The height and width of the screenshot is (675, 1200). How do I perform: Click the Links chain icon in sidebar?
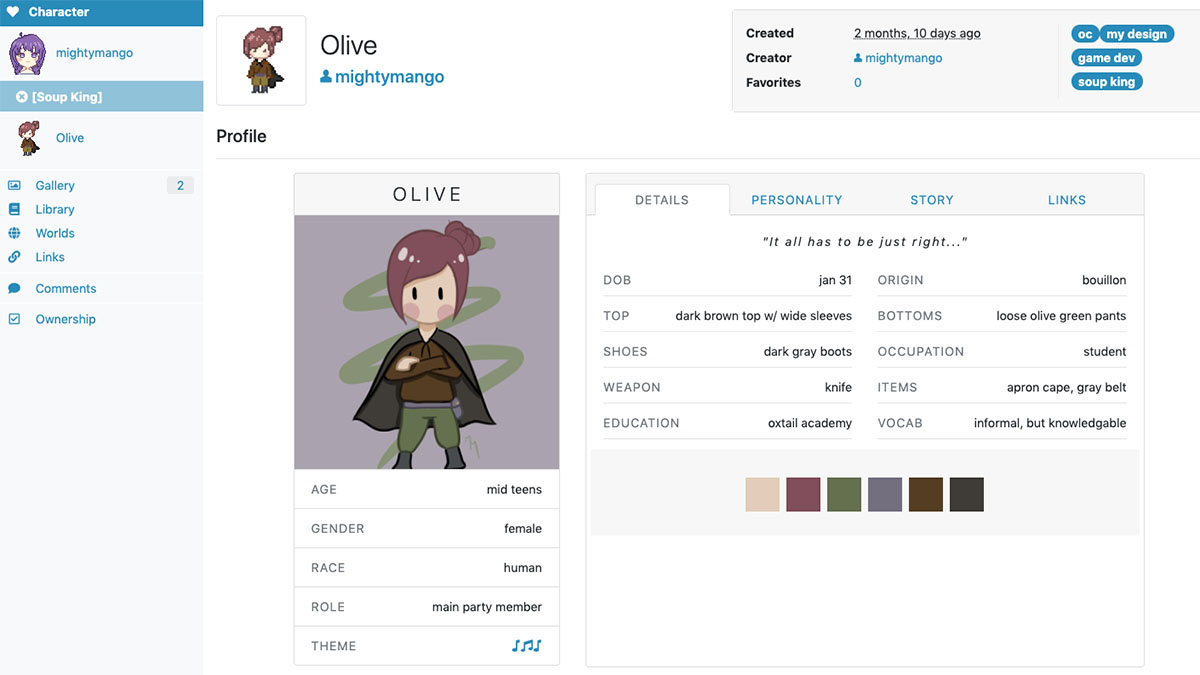[x=14, y=257]
